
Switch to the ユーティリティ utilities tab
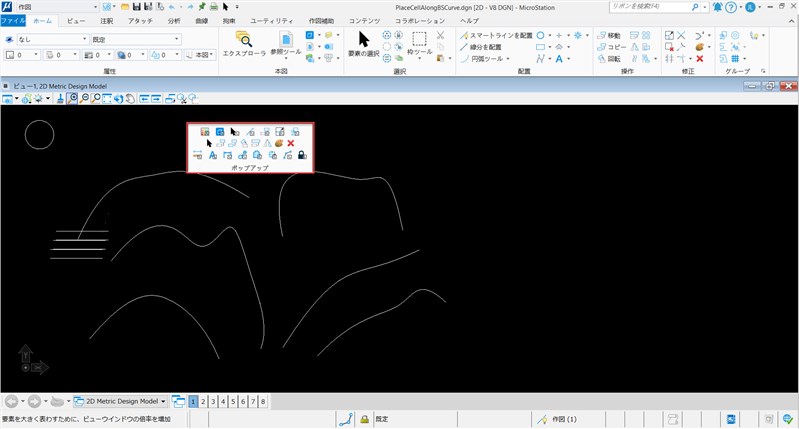click(272, 21)
